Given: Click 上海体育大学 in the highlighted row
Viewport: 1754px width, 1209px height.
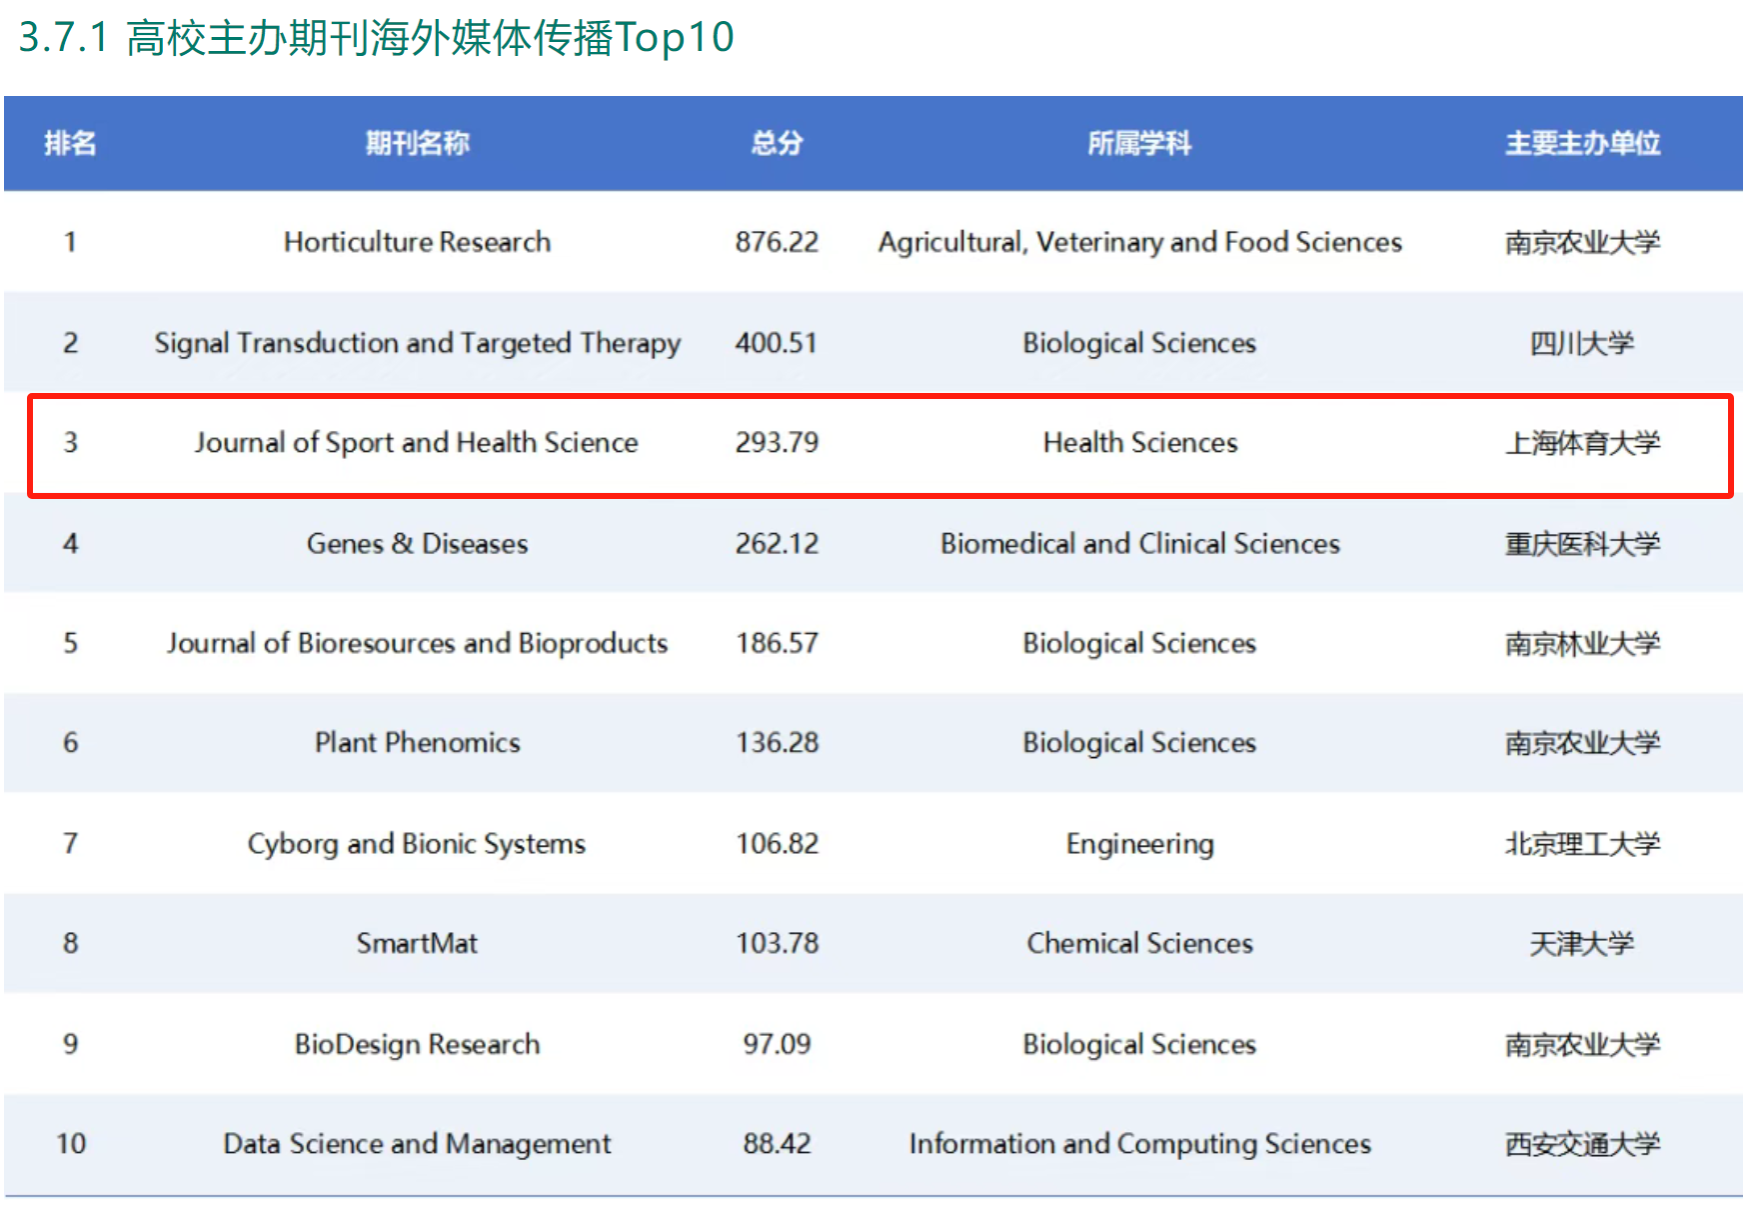Looking at the screenshot, I should tap(1582, 443).
